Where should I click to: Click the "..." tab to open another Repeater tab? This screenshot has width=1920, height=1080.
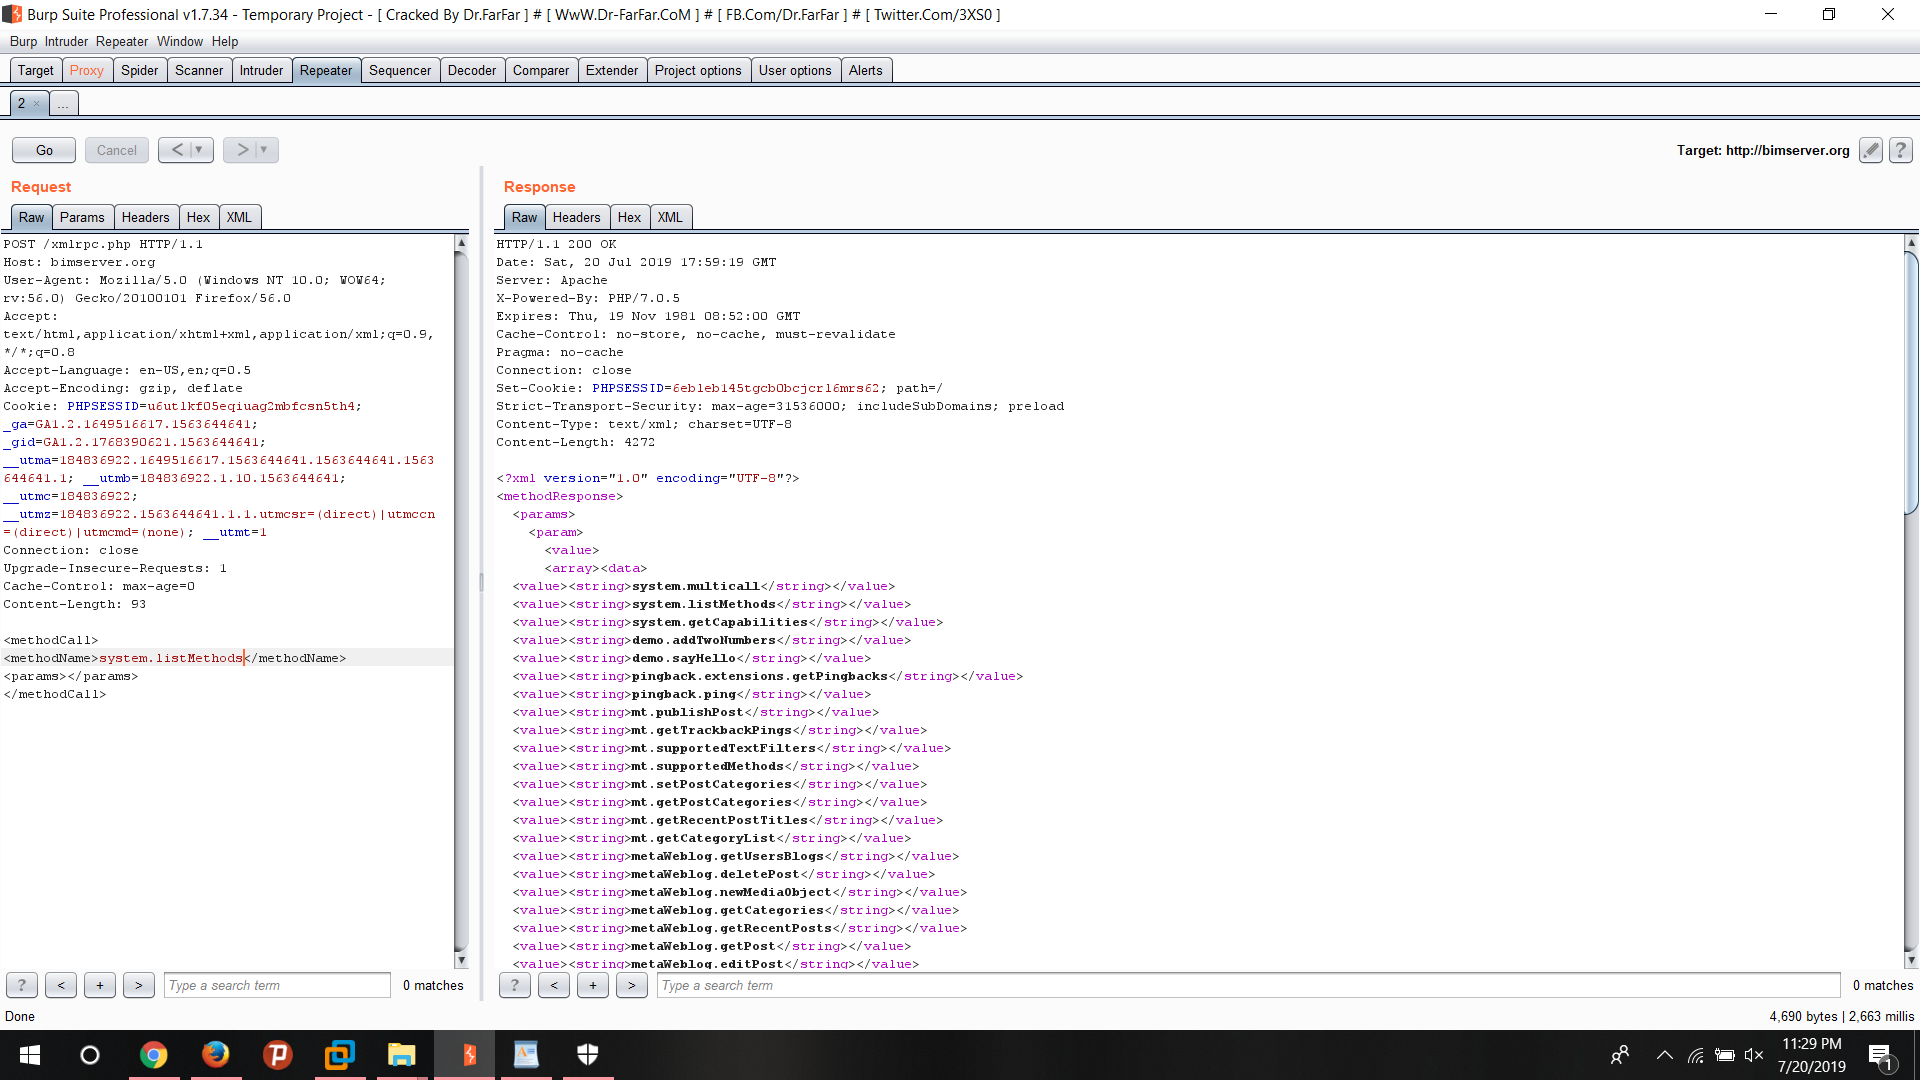coord(63,103)
